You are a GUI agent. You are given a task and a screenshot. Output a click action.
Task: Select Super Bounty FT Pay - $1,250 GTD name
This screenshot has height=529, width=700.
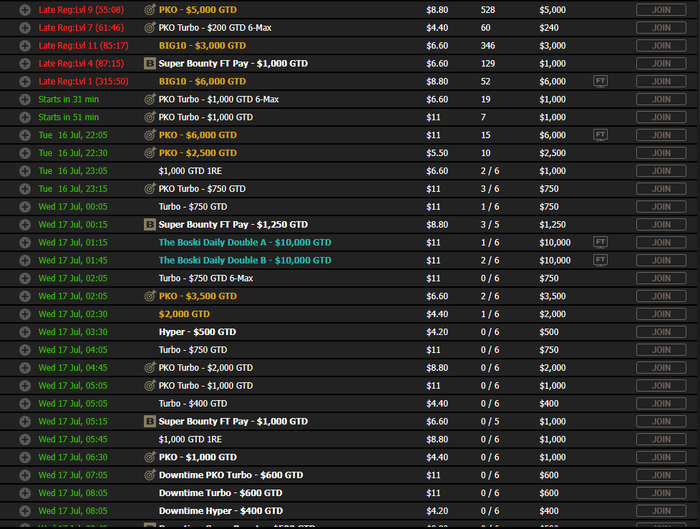tap(233, 225)
